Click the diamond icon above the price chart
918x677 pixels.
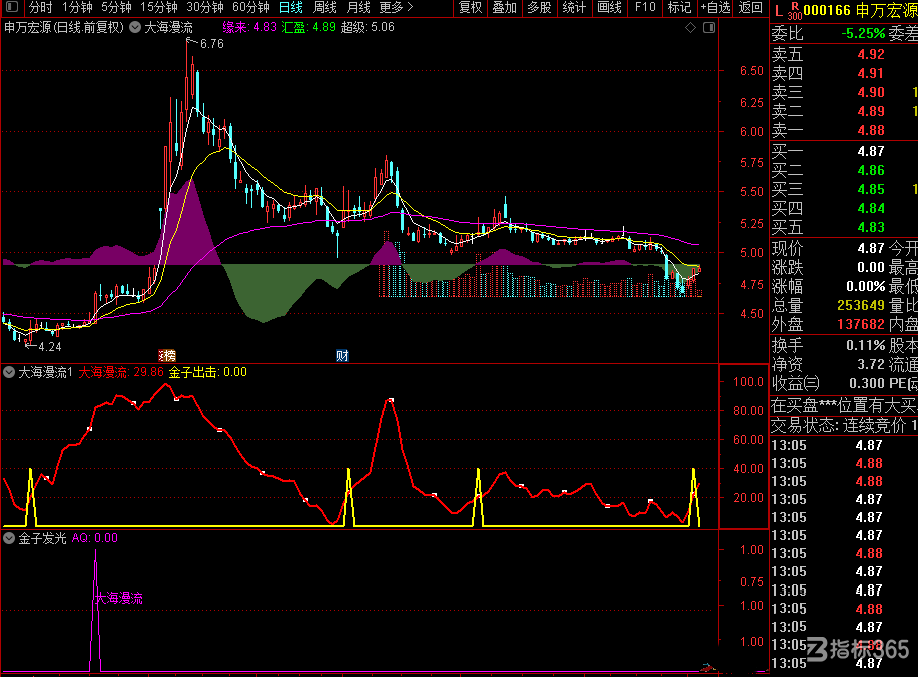[690, 28]
